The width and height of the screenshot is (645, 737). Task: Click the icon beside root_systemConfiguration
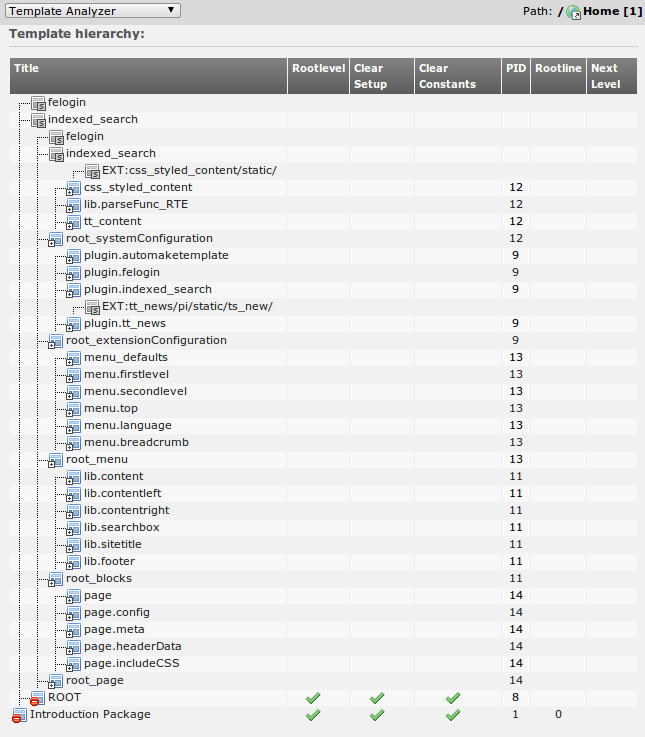tap(56, 239)
